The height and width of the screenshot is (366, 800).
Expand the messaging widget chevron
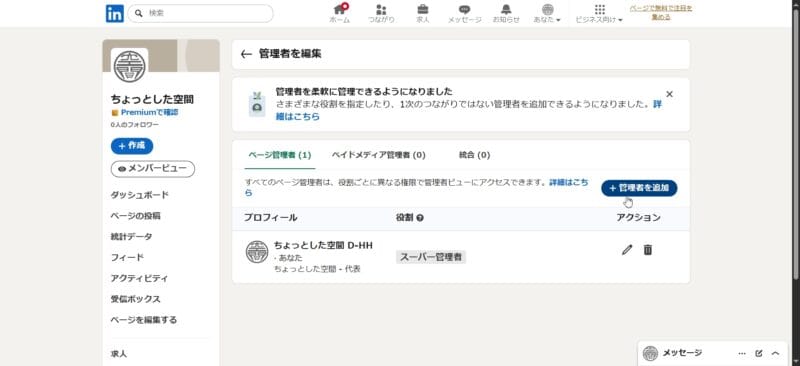pos(776,353)
